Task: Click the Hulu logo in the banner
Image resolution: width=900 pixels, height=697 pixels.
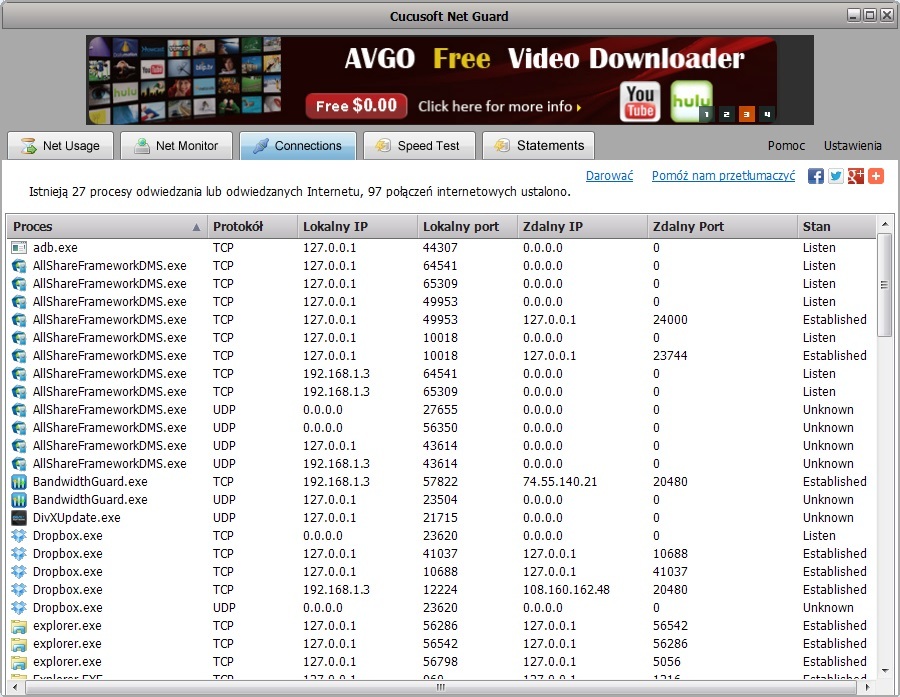Action: click(x=691, y=100)
